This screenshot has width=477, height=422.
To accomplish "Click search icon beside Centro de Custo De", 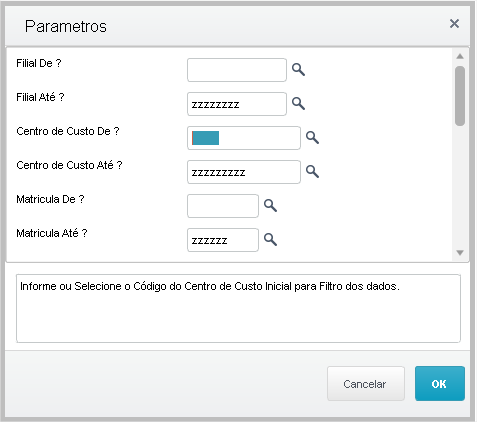I will click(312, 138).
